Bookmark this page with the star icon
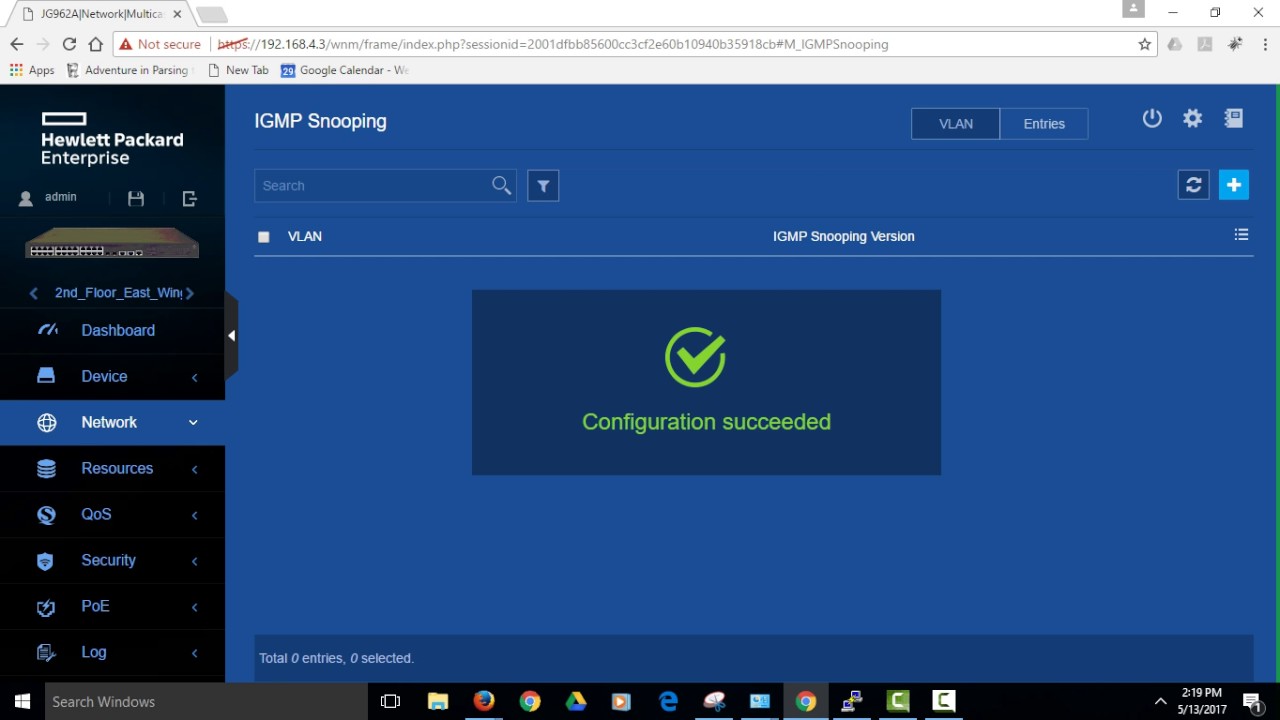 tap(1145, 44)
